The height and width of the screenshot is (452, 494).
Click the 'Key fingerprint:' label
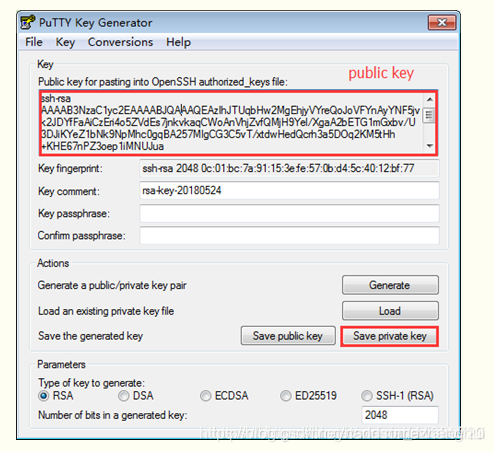(70, 168)
